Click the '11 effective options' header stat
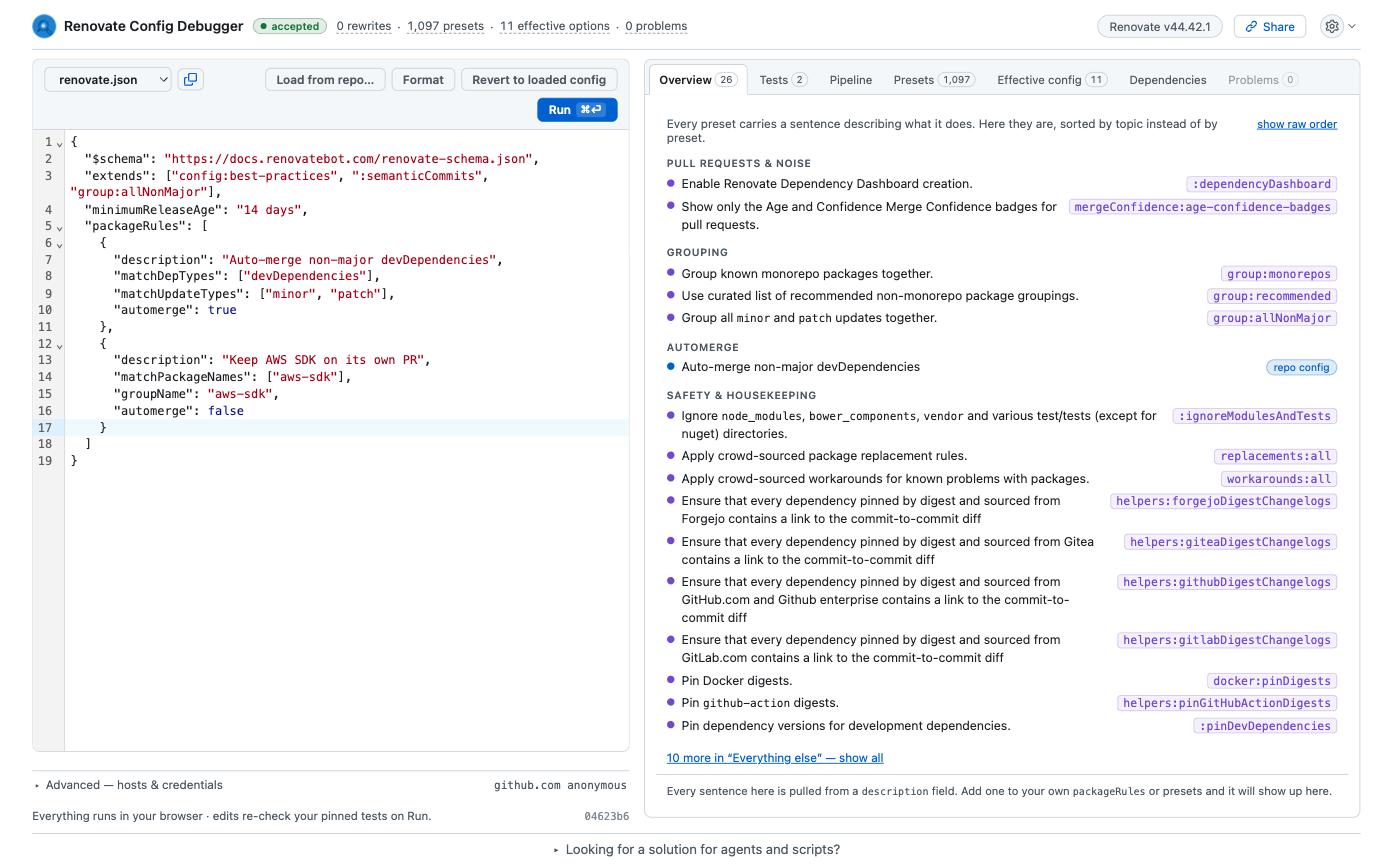This screenshot has width=1393, height=868. pyautogui.click(x=555, y=26)
